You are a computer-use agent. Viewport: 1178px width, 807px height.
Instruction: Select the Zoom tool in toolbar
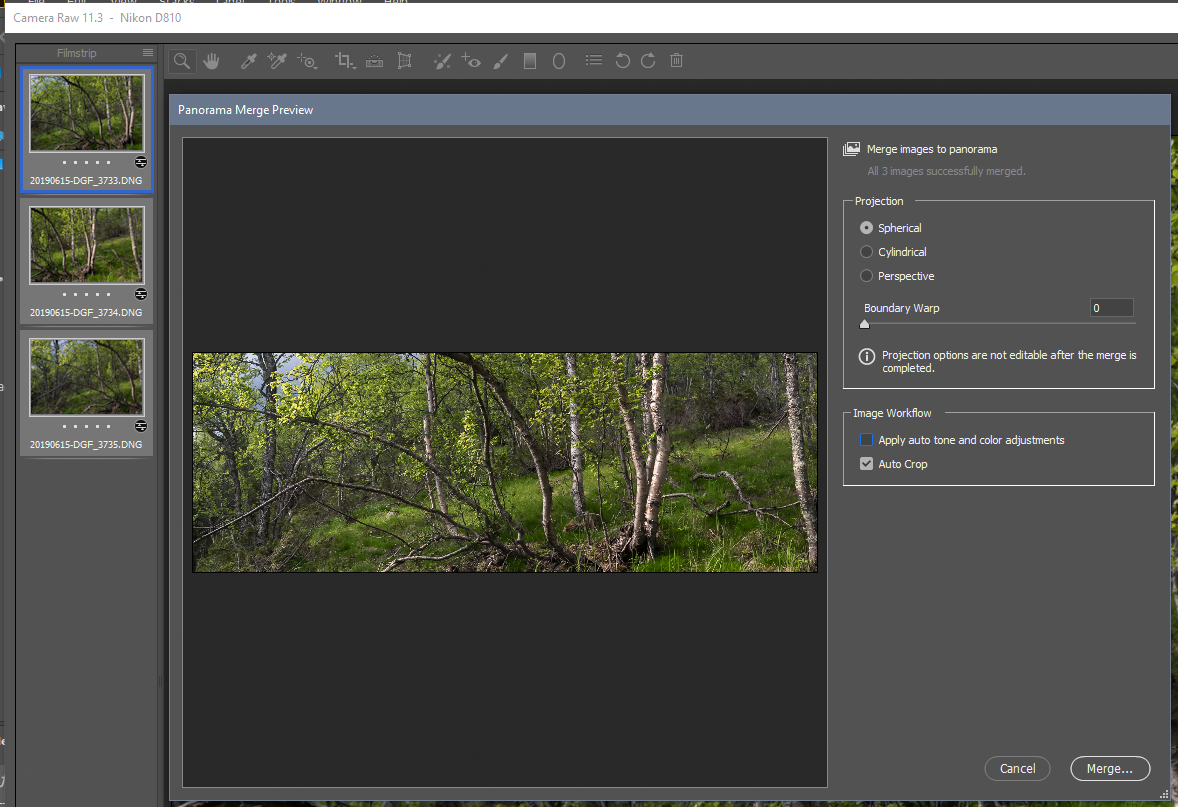181,61
